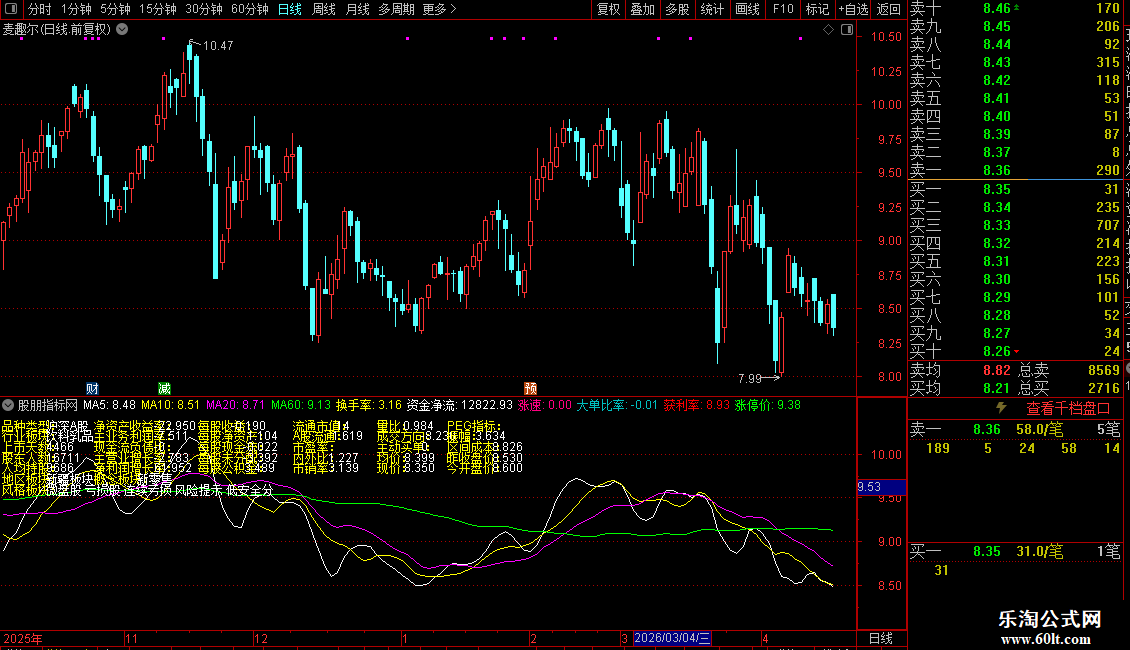This screenshot has width=1130, height=650.
Task: Click the 总买 2716 value
Action: click(1103, 388)
